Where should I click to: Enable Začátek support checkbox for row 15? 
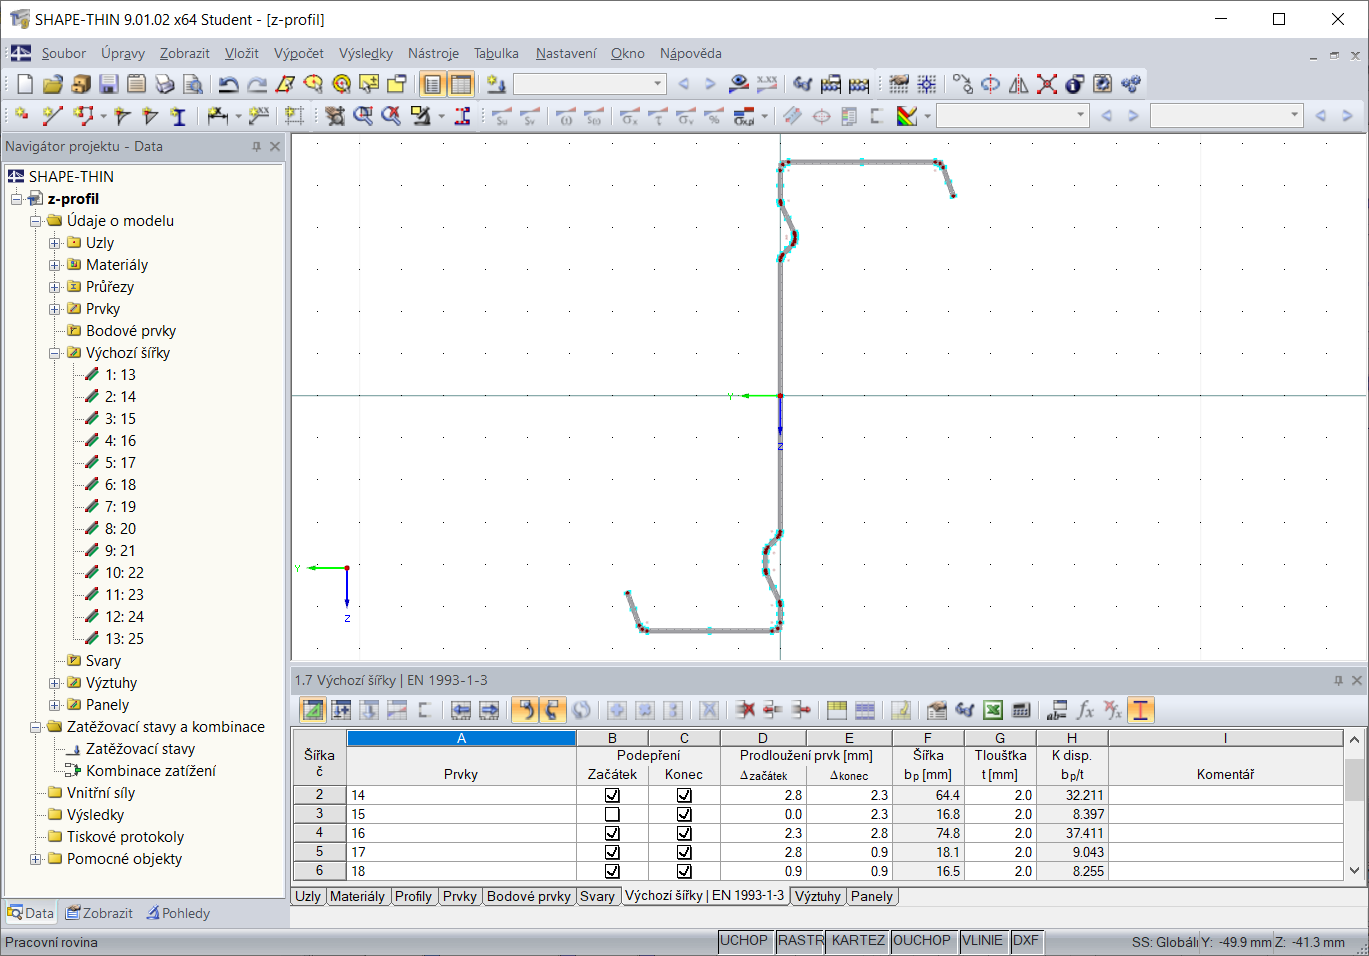(x=612, y=815)
